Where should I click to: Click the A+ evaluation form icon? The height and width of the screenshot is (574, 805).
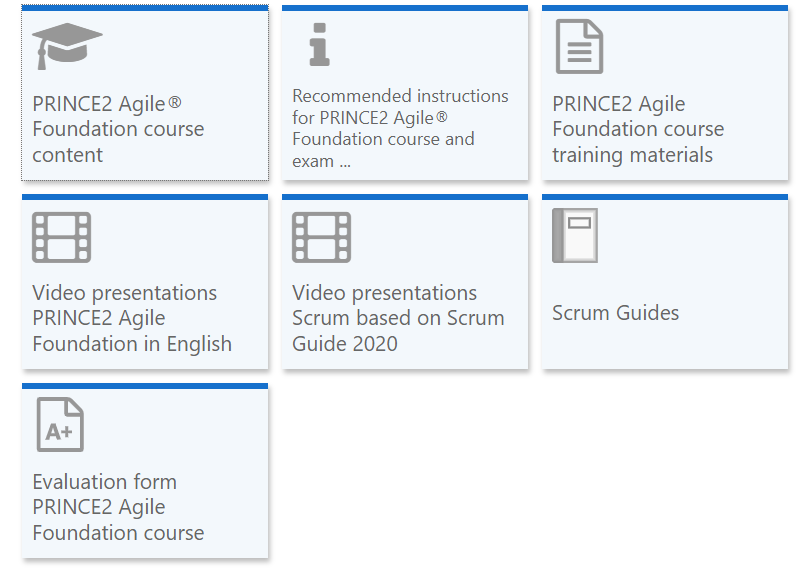(60, 425)
